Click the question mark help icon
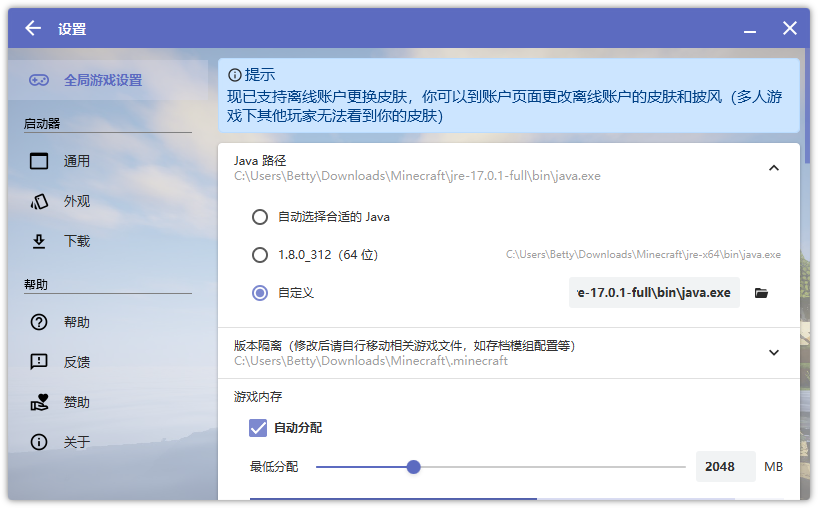The height and width of the screenshot is (508, 818). (39, 322)
